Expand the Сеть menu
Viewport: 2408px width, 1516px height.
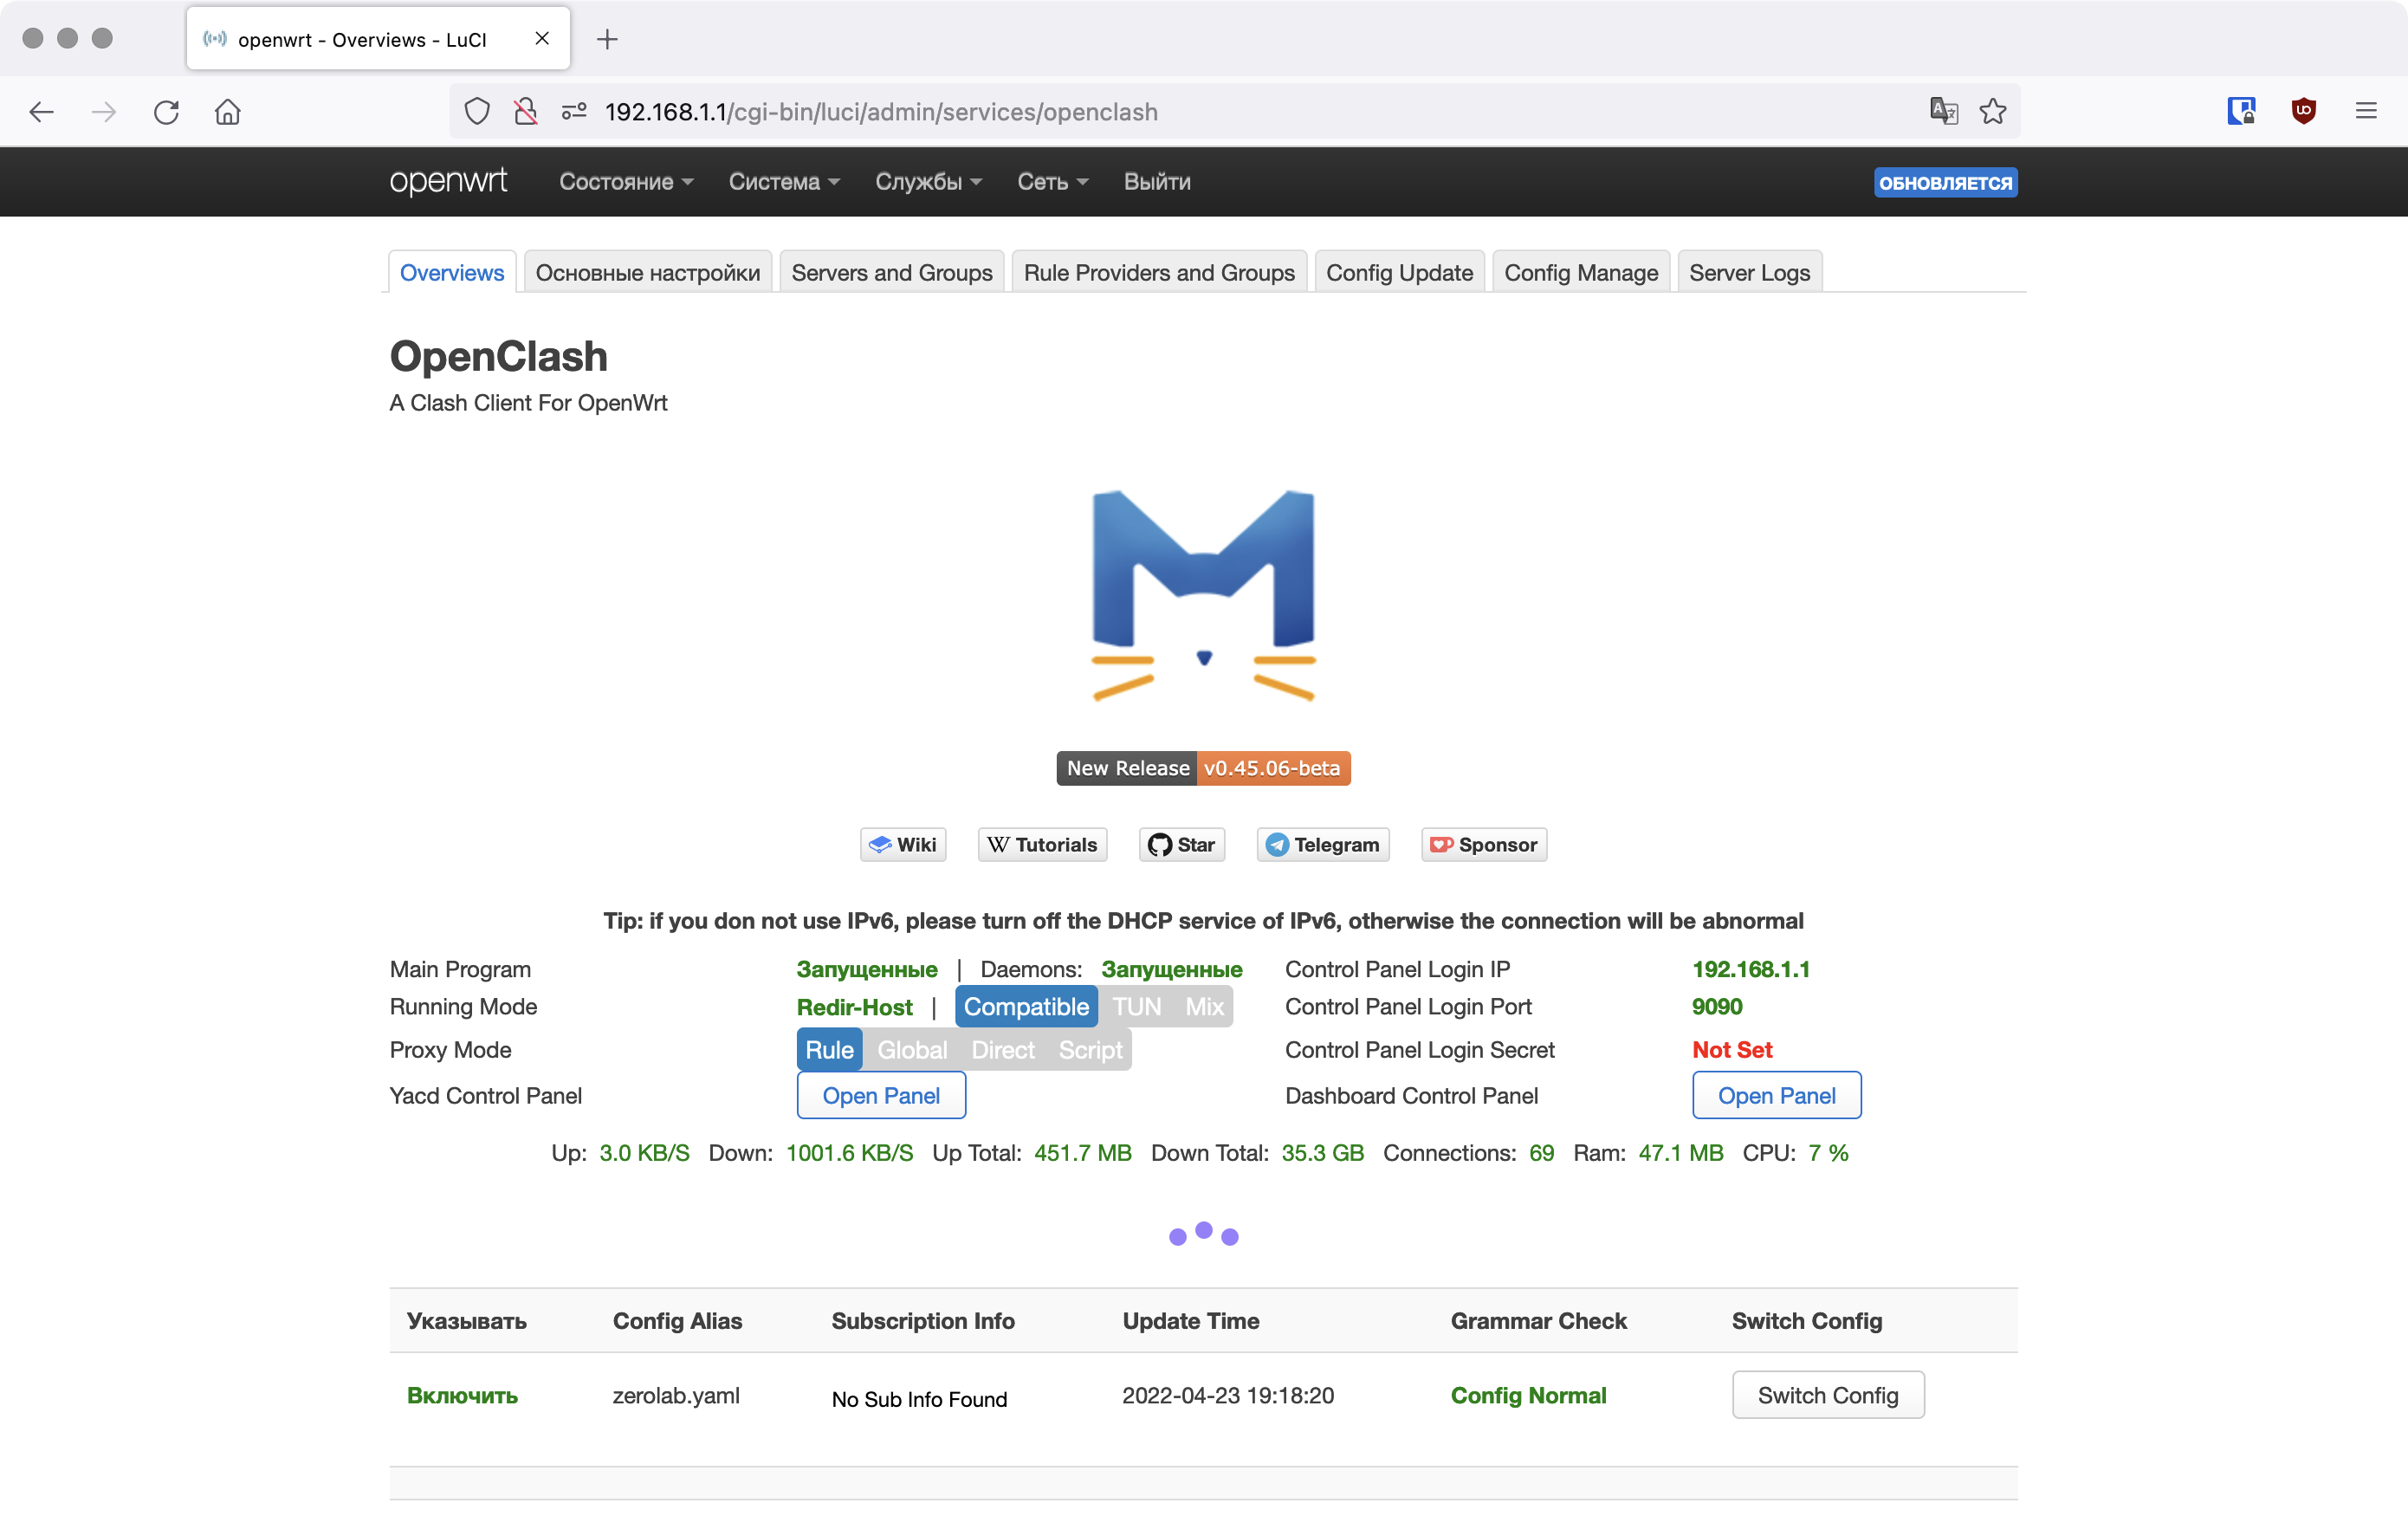(1052, 181)
